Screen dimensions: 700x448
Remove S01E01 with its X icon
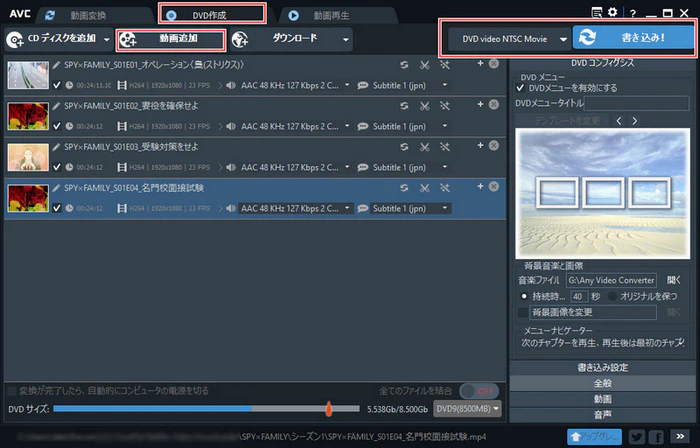point(494,63)
